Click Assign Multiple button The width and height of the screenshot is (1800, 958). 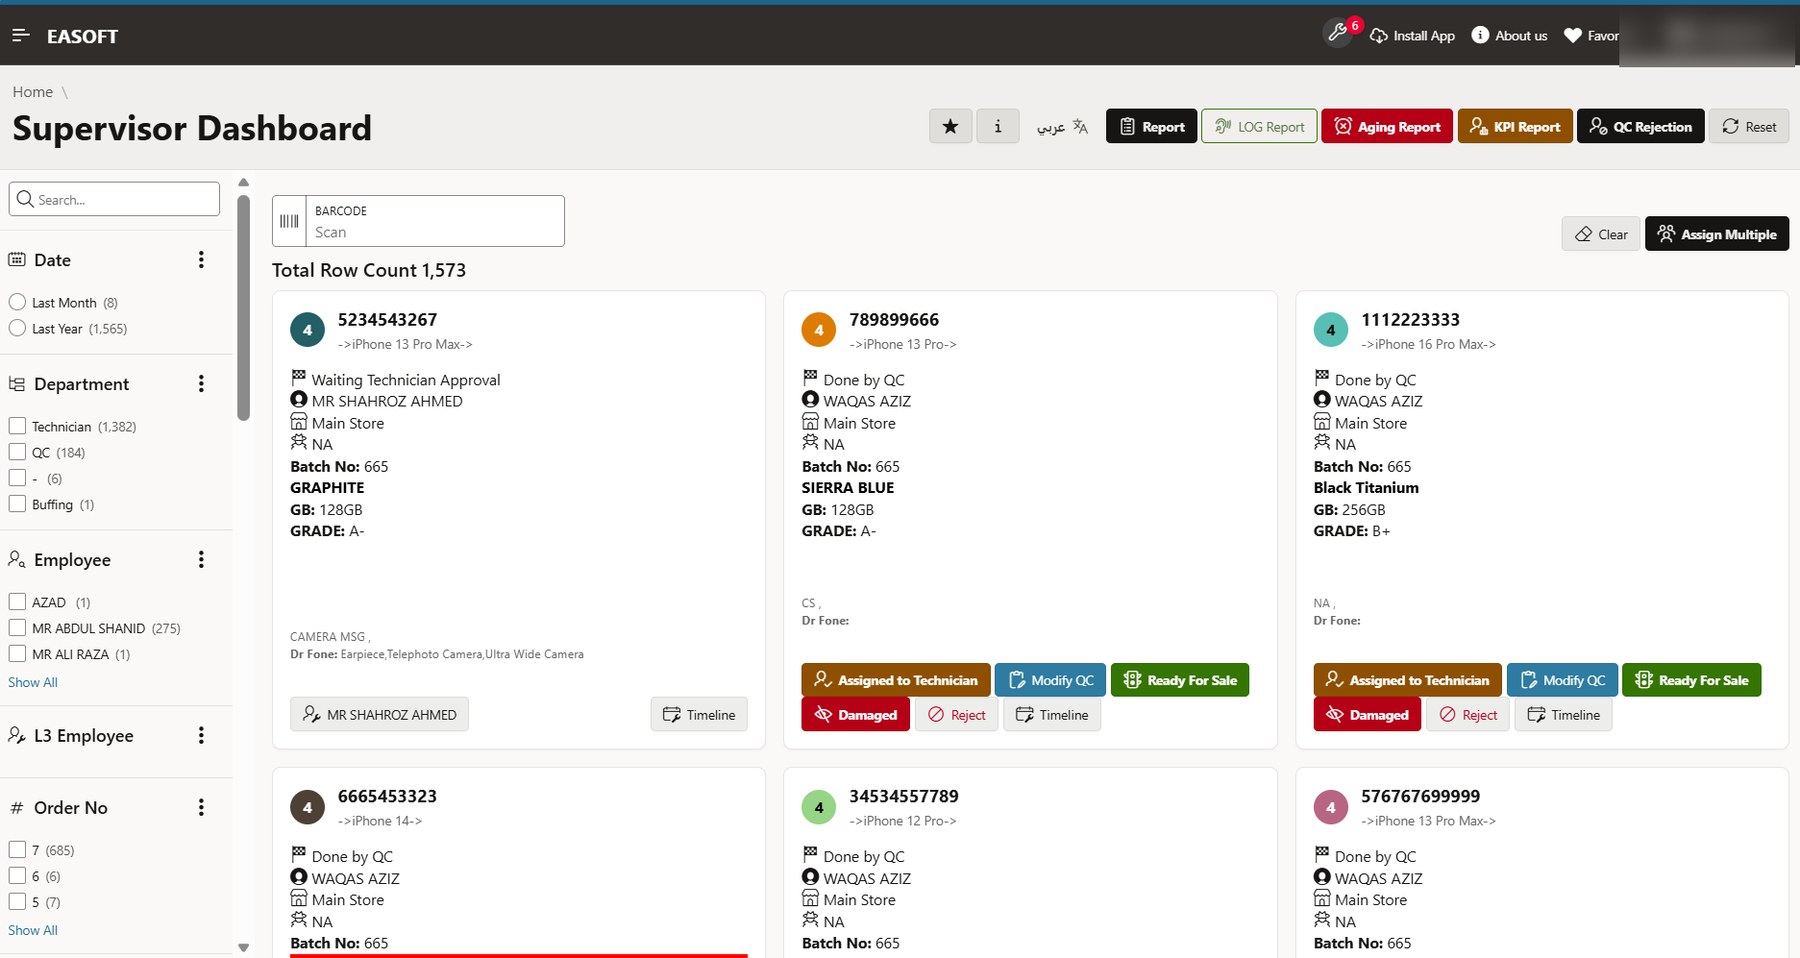[x=1717, y=234]
